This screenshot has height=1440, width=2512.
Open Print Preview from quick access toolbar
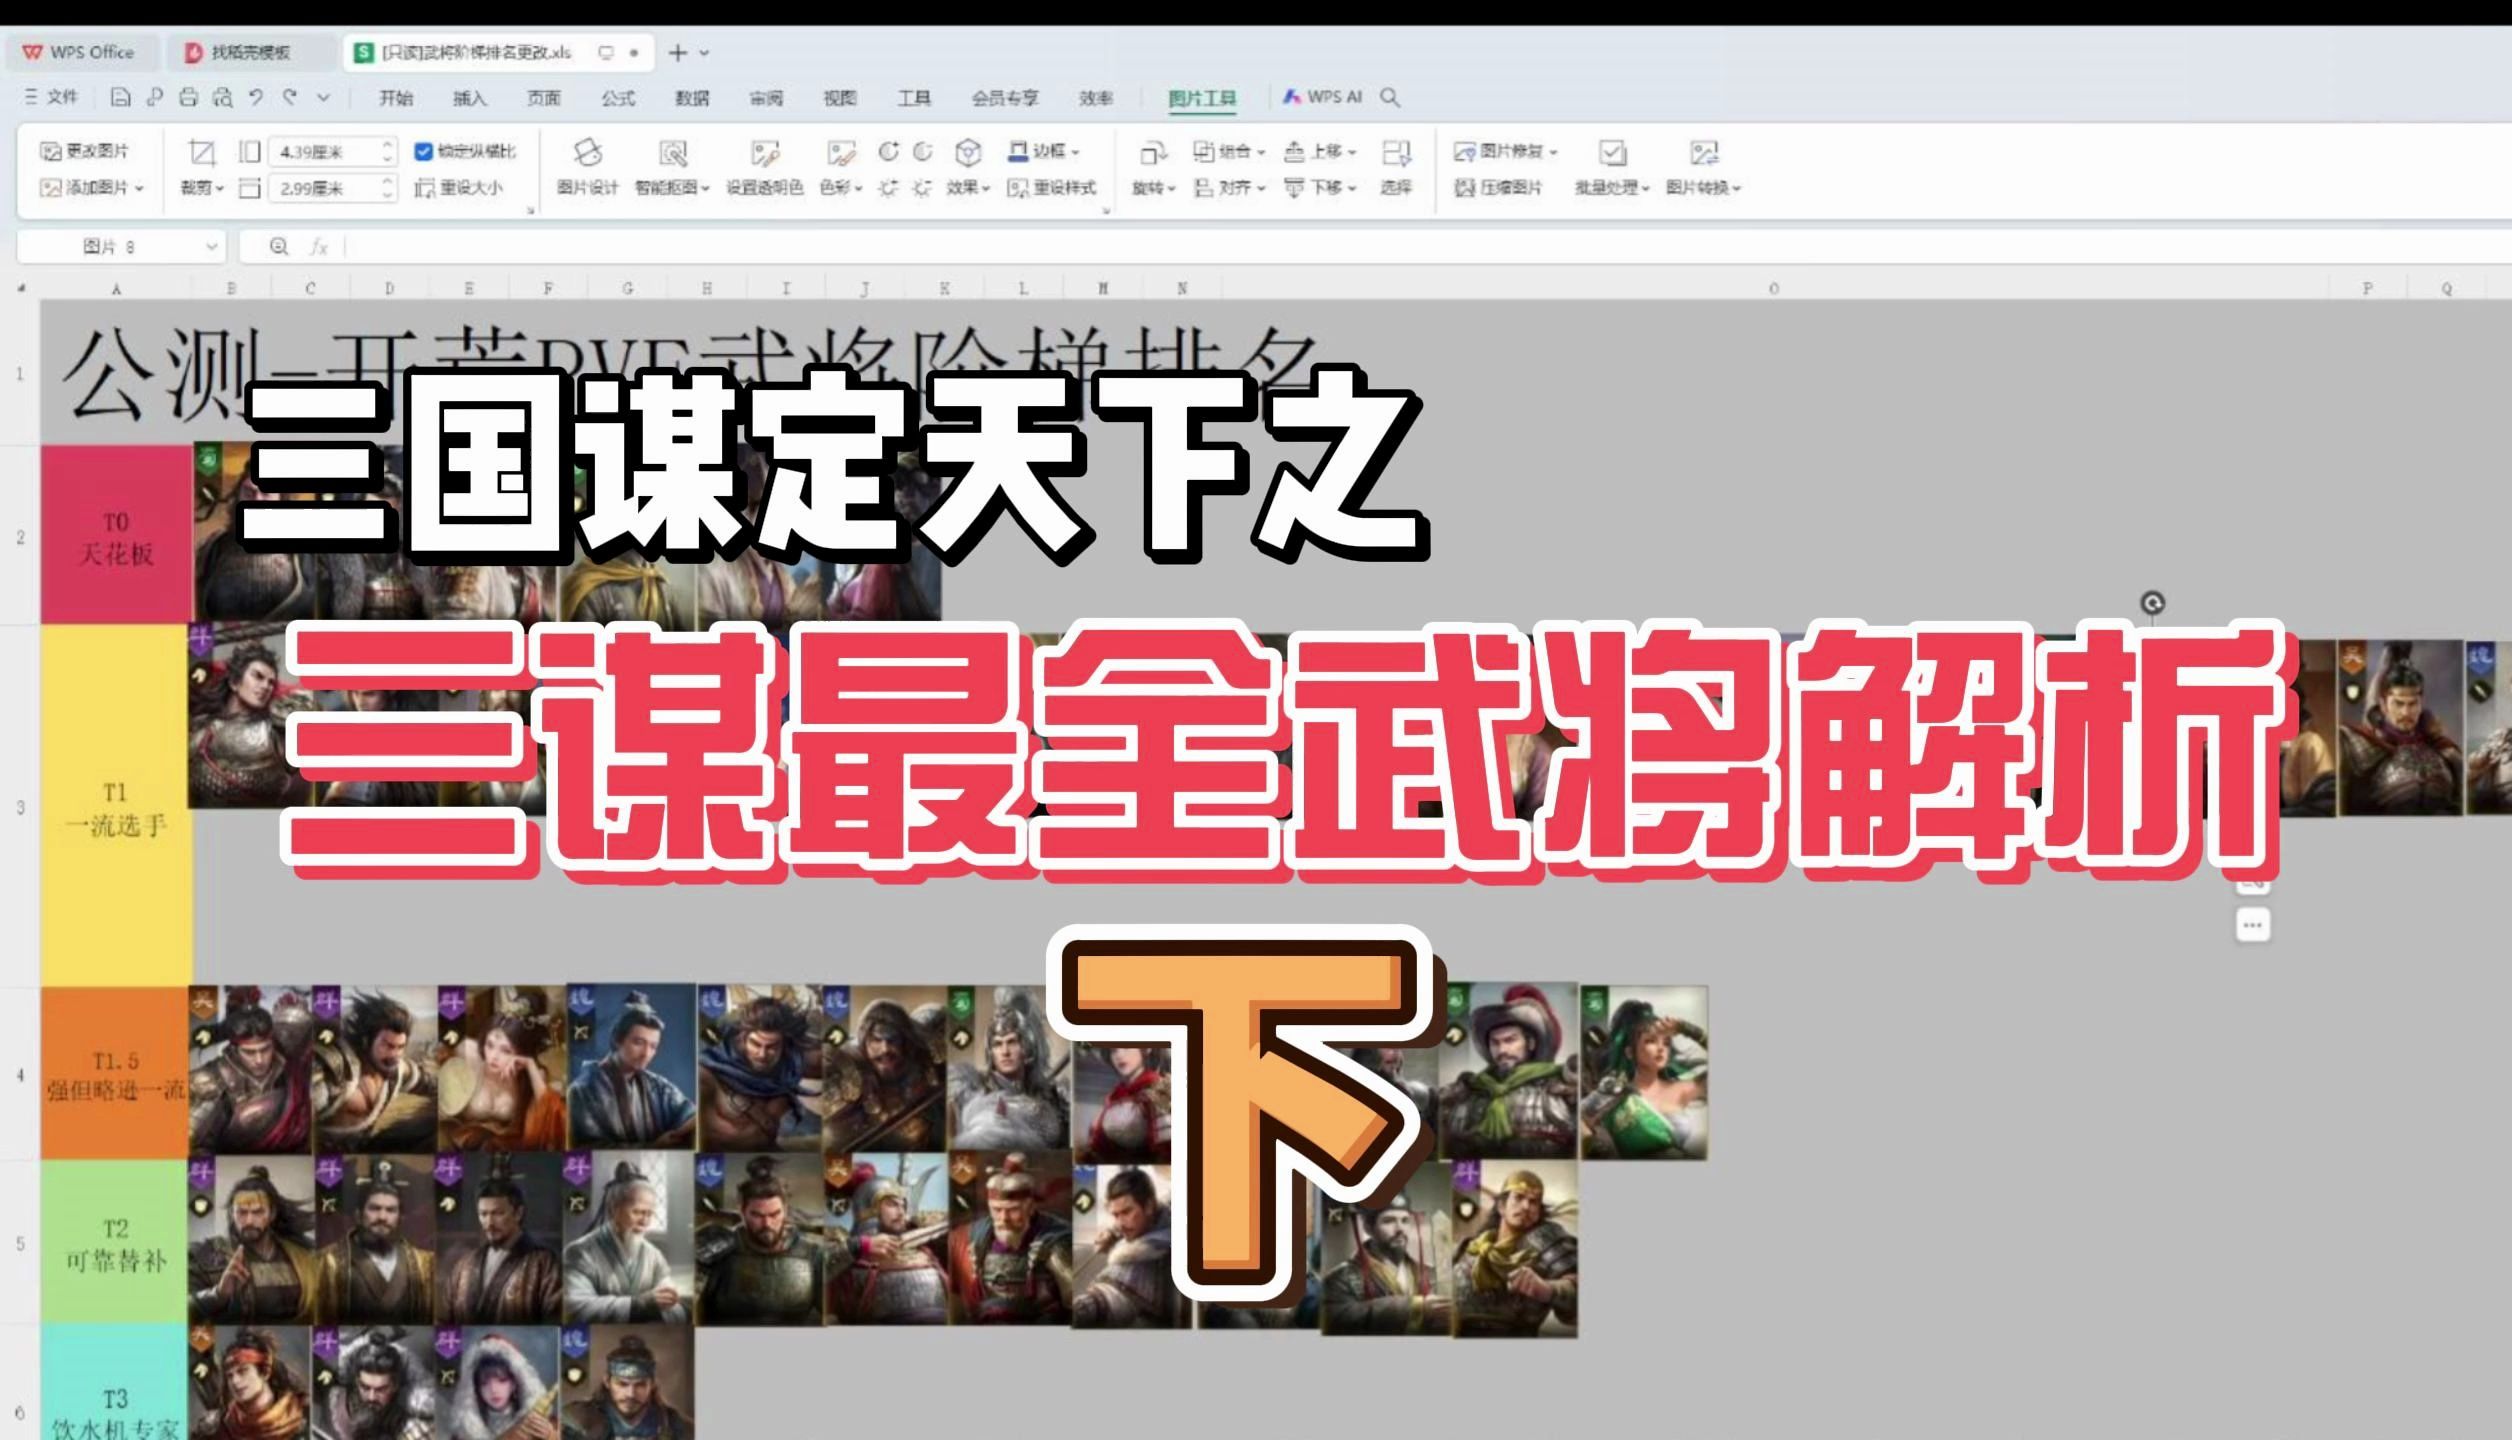pyautogui.click(x=222, y=97)
